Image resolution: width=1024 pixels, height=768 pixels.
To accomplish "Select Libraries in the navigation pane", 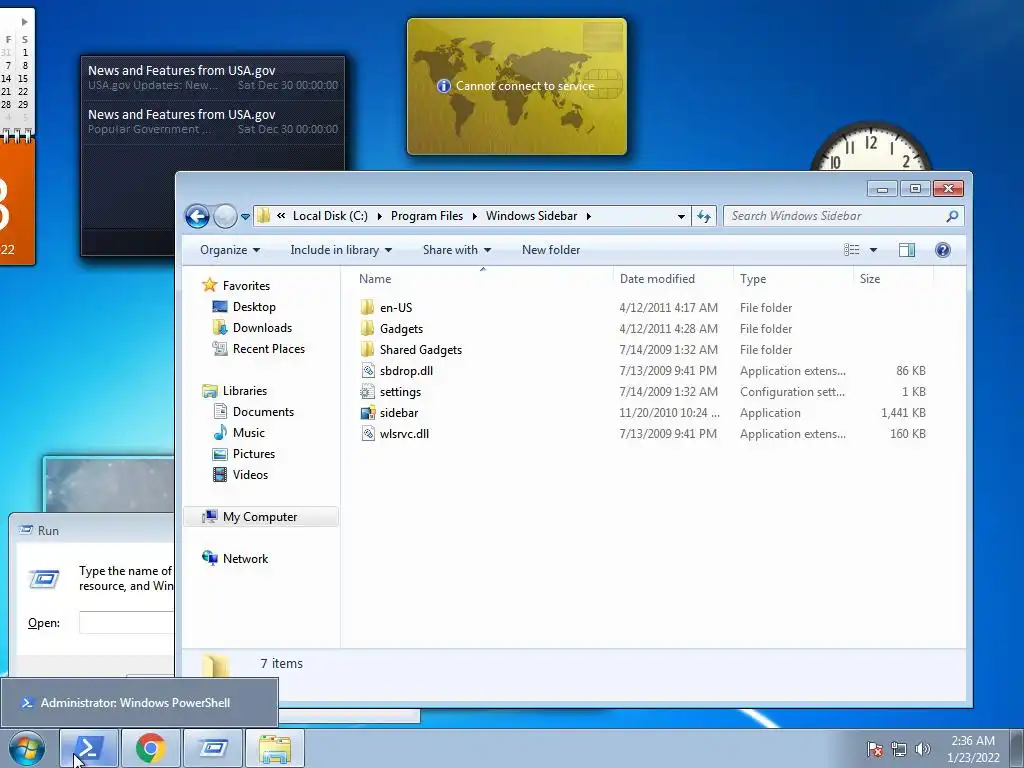I will 244,391.
